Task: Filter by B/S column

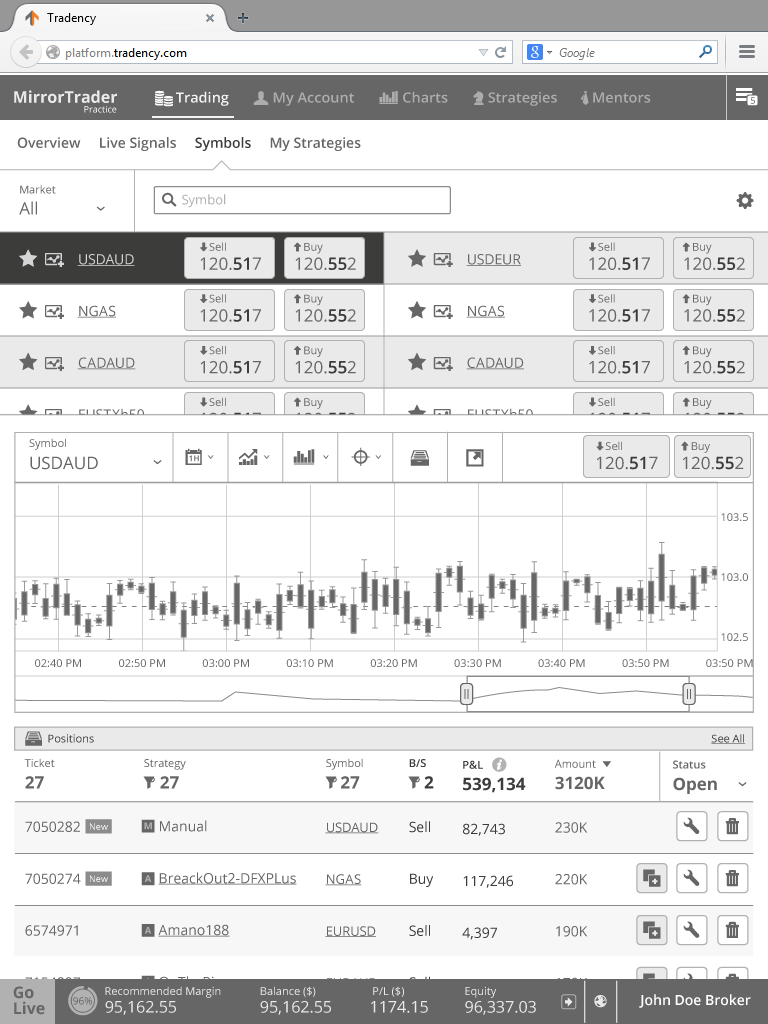Action: (x=413, y=782)
